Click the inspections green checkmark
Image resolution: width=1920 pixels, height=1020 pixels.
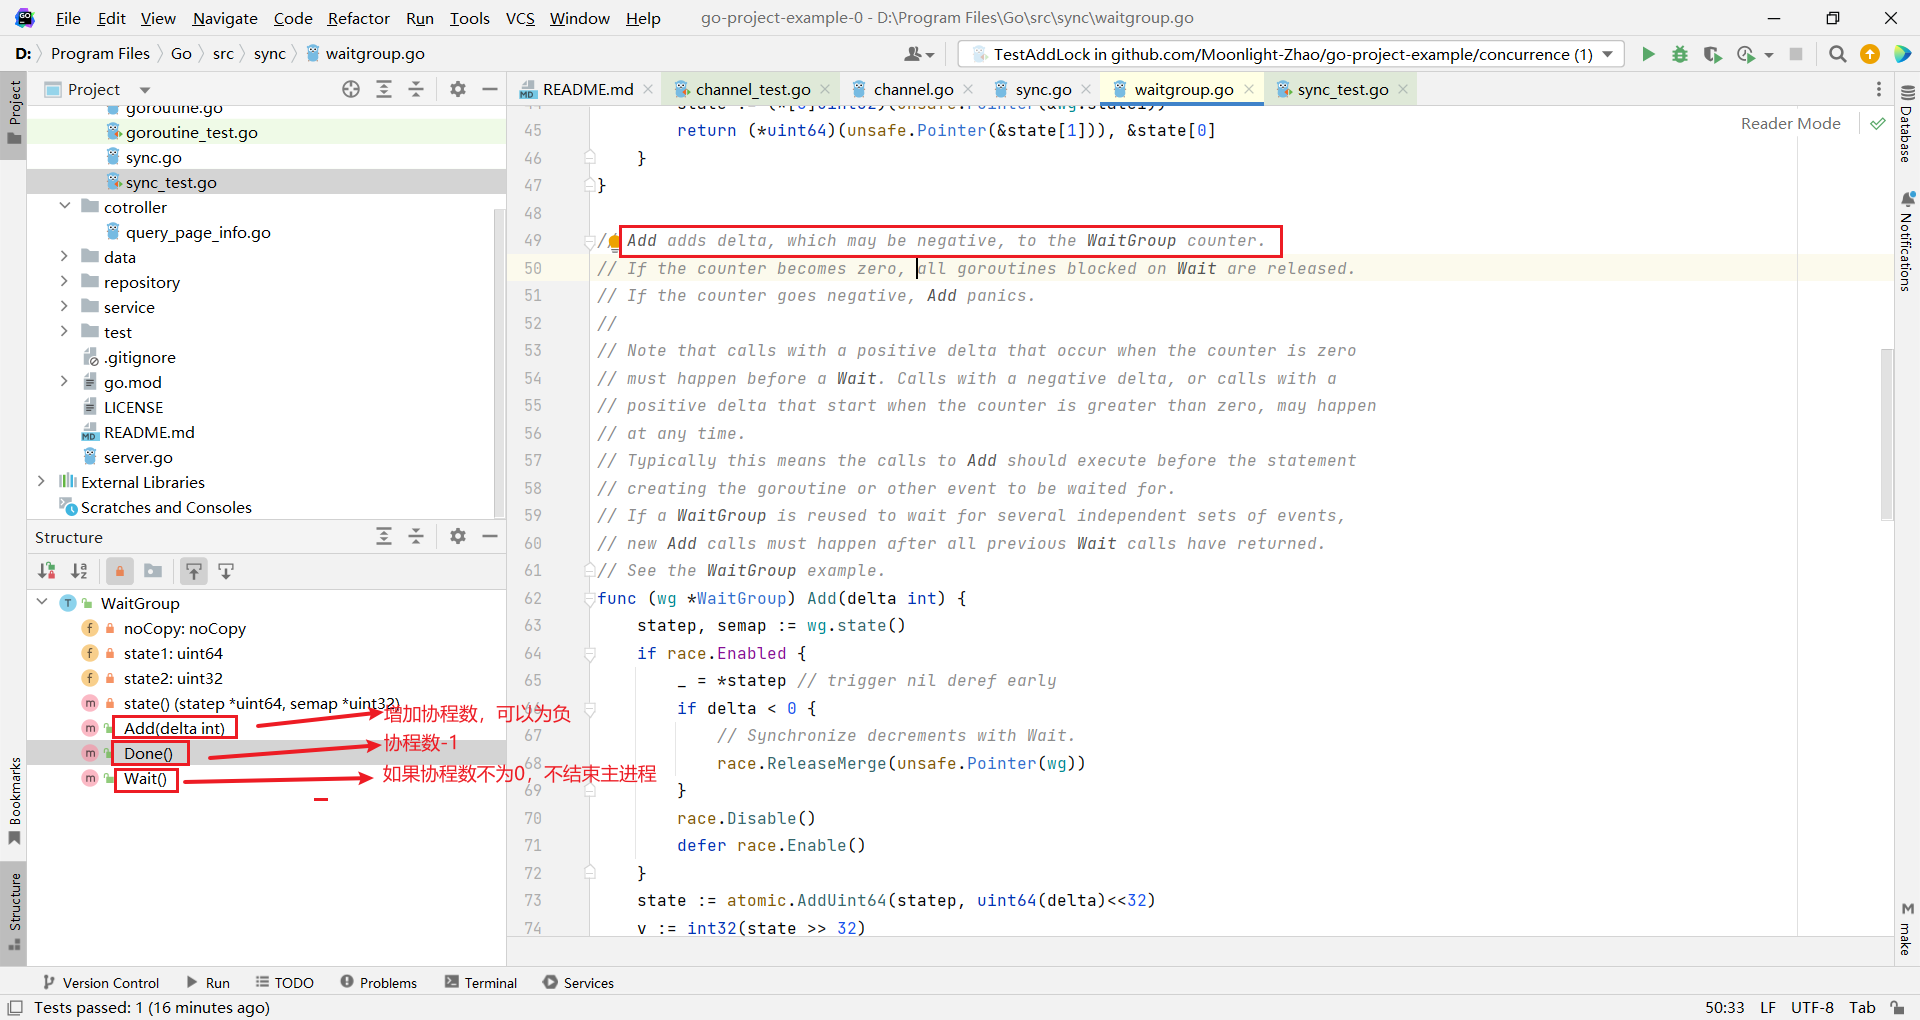click(x=1878, y=124)
